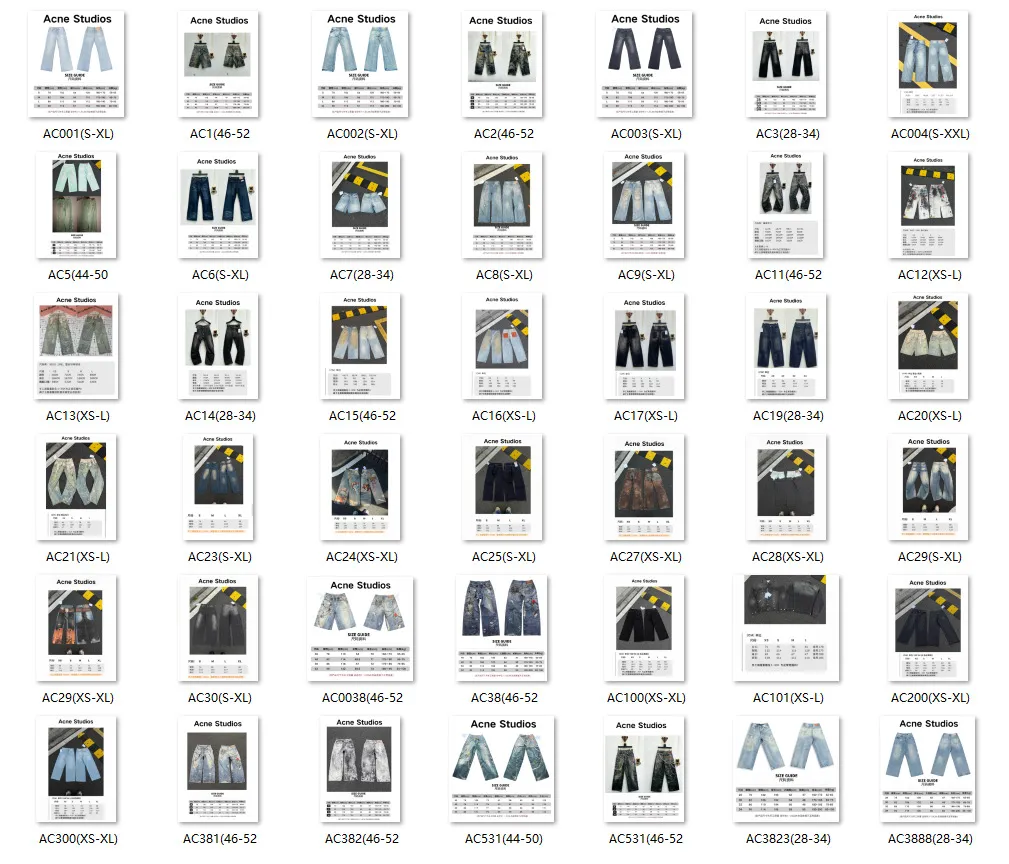The image size is (1009, 864).
Task: Open the AC001(S-XL) thumbnail
Action: click(x=77, y=64)
